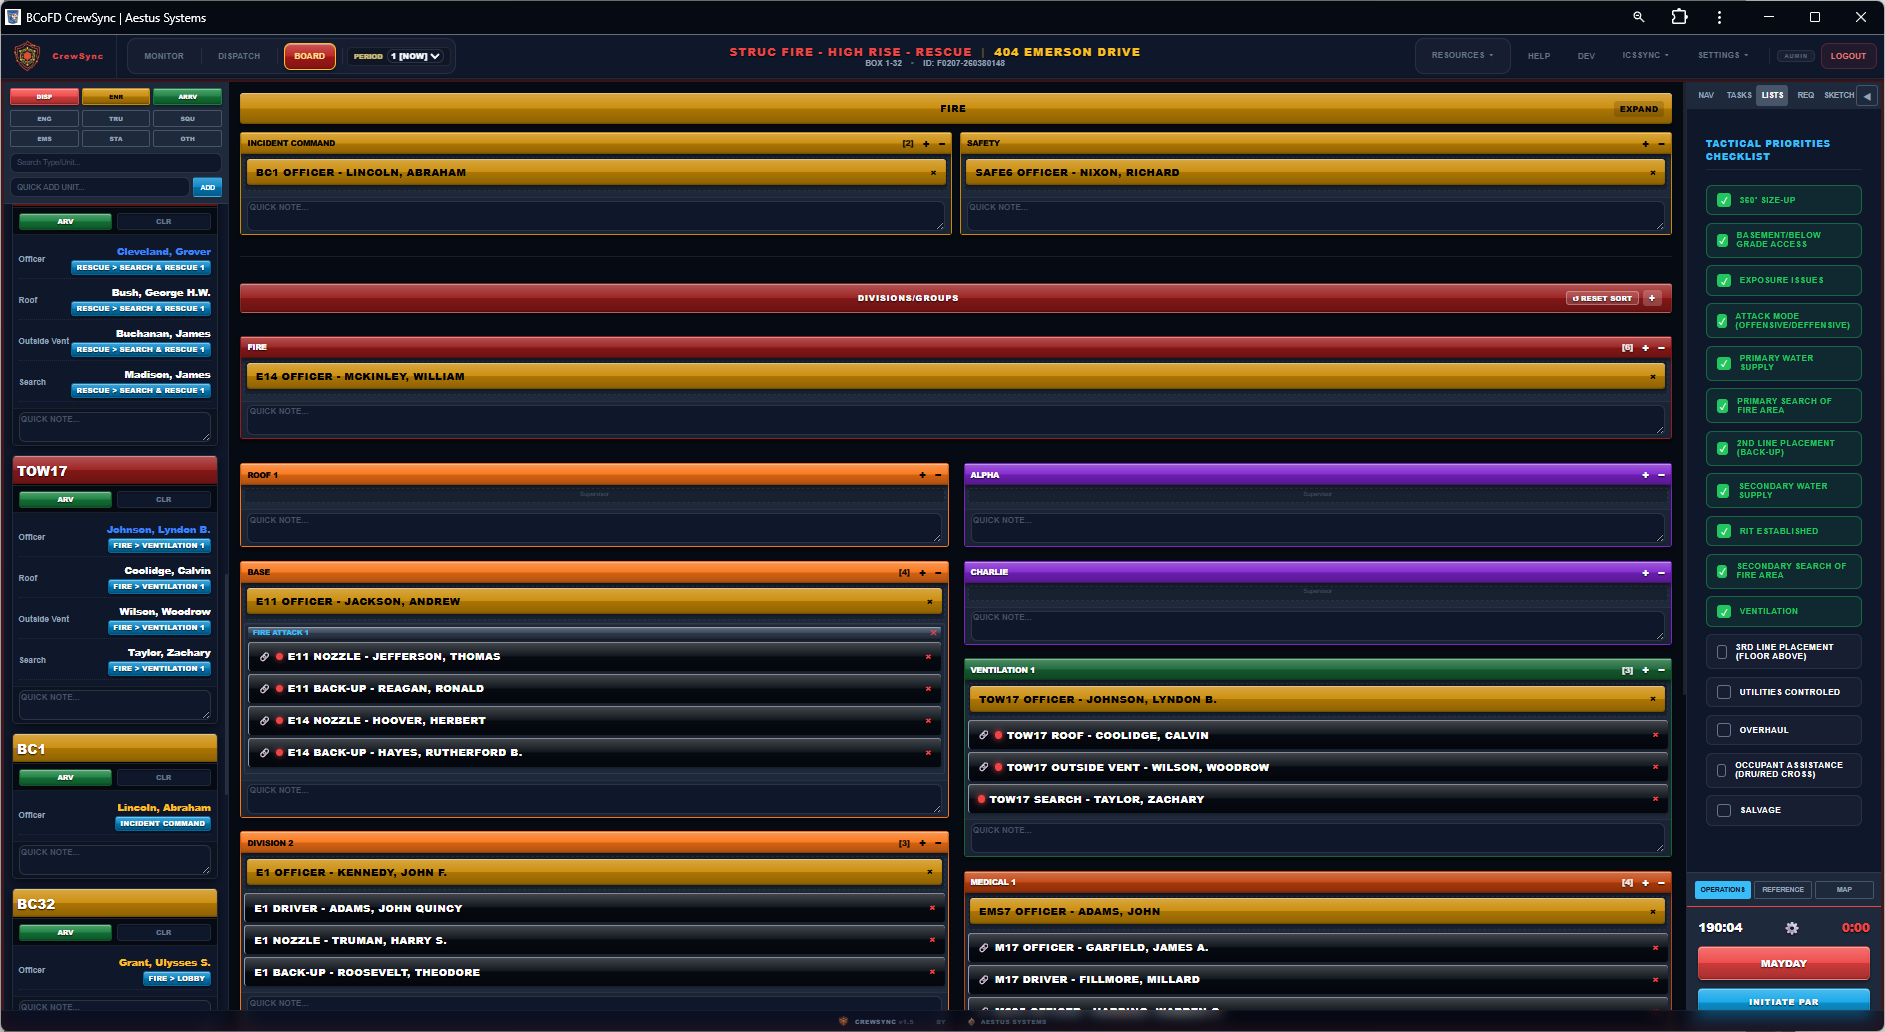This screenshot has height=1032, width=1885.
Task: Open the Period dropdown selector
Action: coord(415,56)
